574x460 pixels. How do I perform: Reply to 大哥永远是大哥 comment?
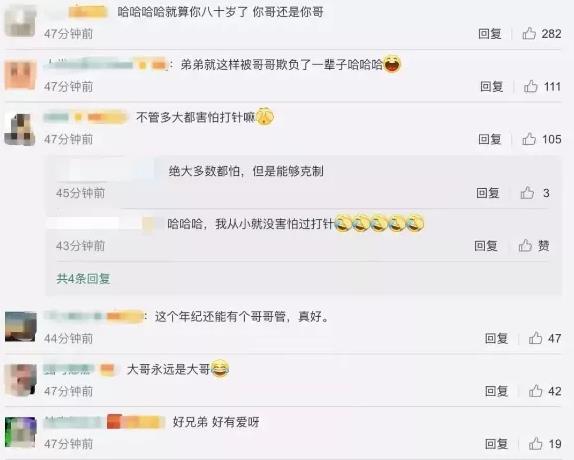[496, 391]
